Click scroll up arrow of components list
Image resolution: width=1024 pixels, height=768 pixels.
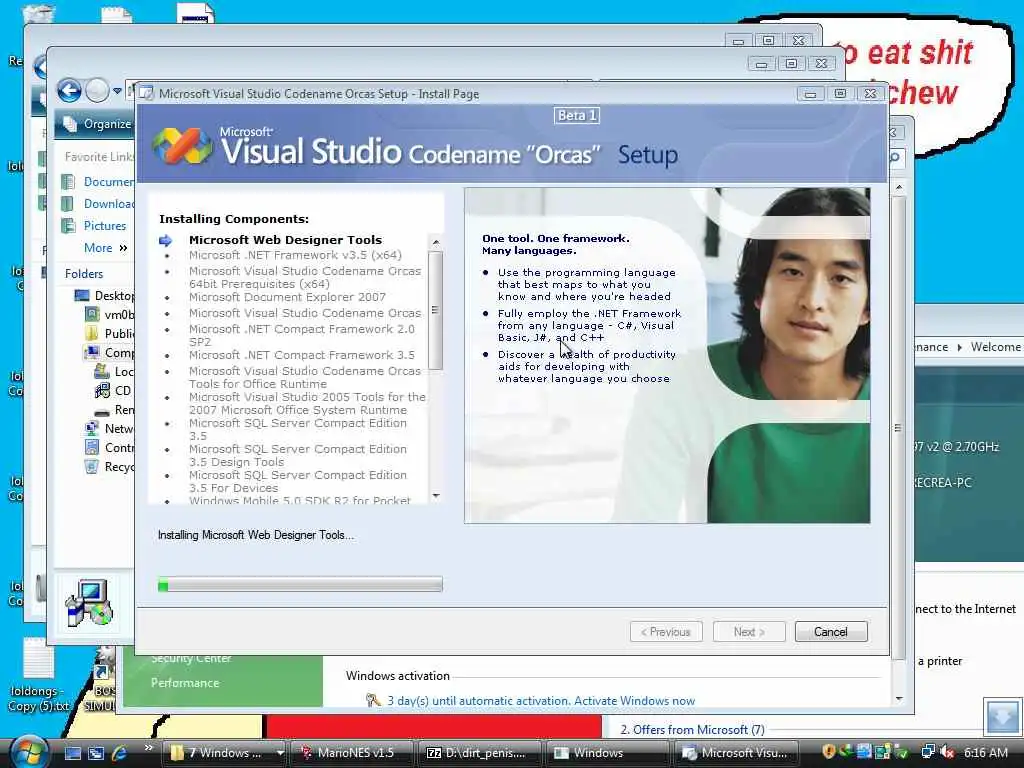(x=436, y=242)
